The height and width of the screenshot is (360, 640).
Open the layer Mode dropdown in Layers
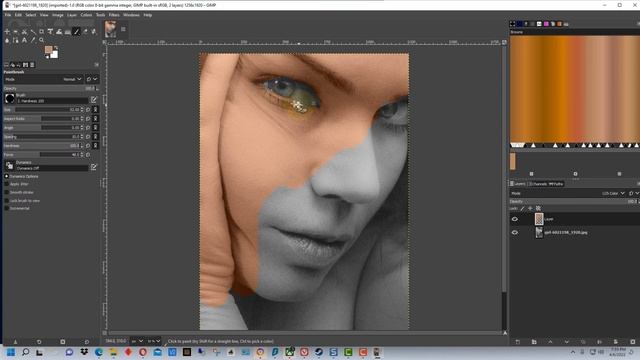click(x=613, y=193)
